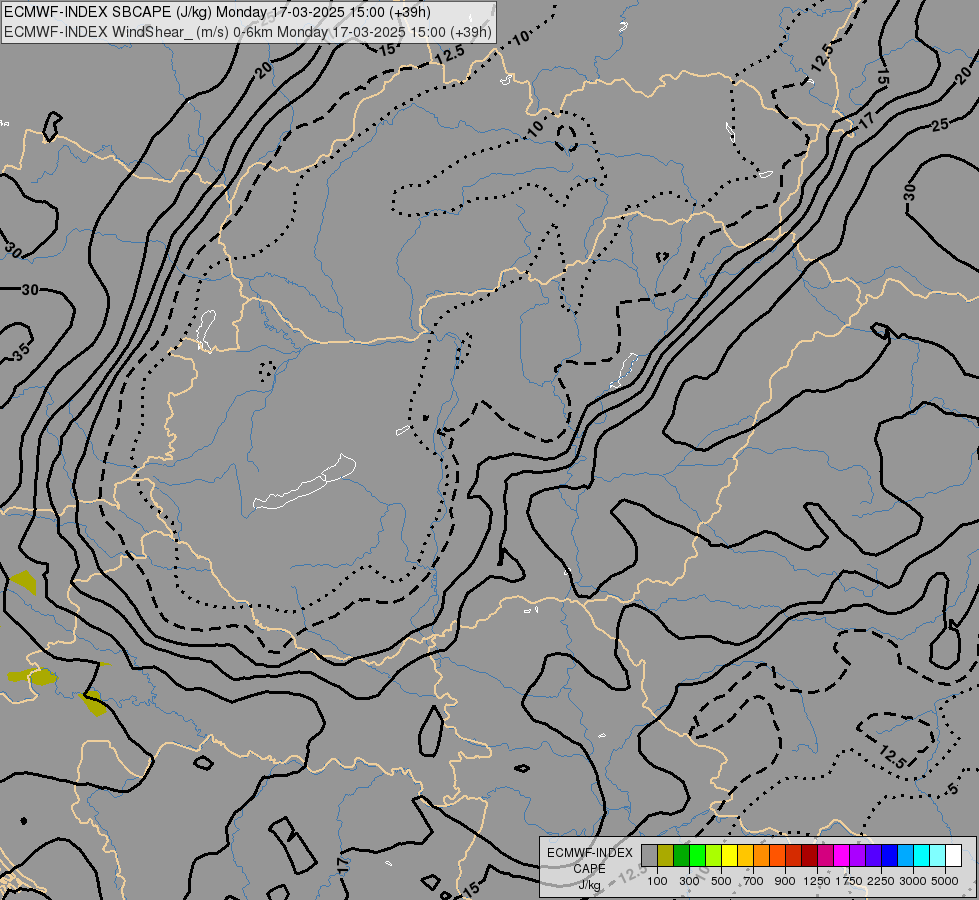Click the 700 legend tick label
Viewport: 979px width, 900px height.
pos(754,881)
